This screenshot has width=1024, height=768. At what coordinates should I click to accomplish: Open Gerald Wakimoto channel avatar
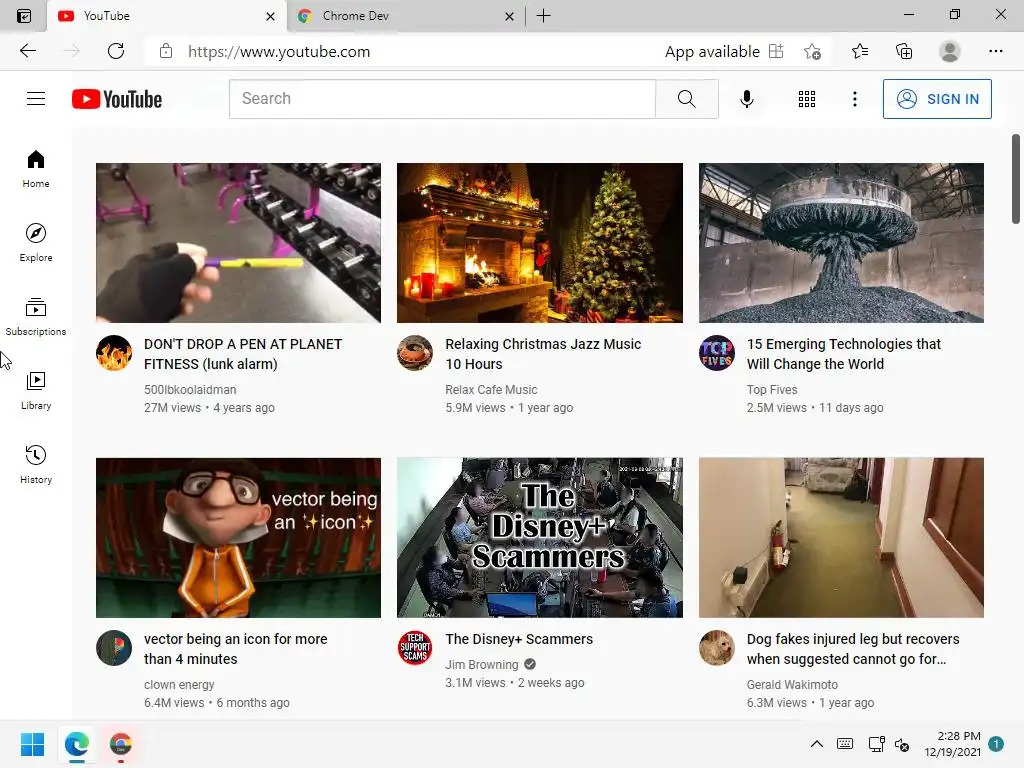click(x=717, y=648)
